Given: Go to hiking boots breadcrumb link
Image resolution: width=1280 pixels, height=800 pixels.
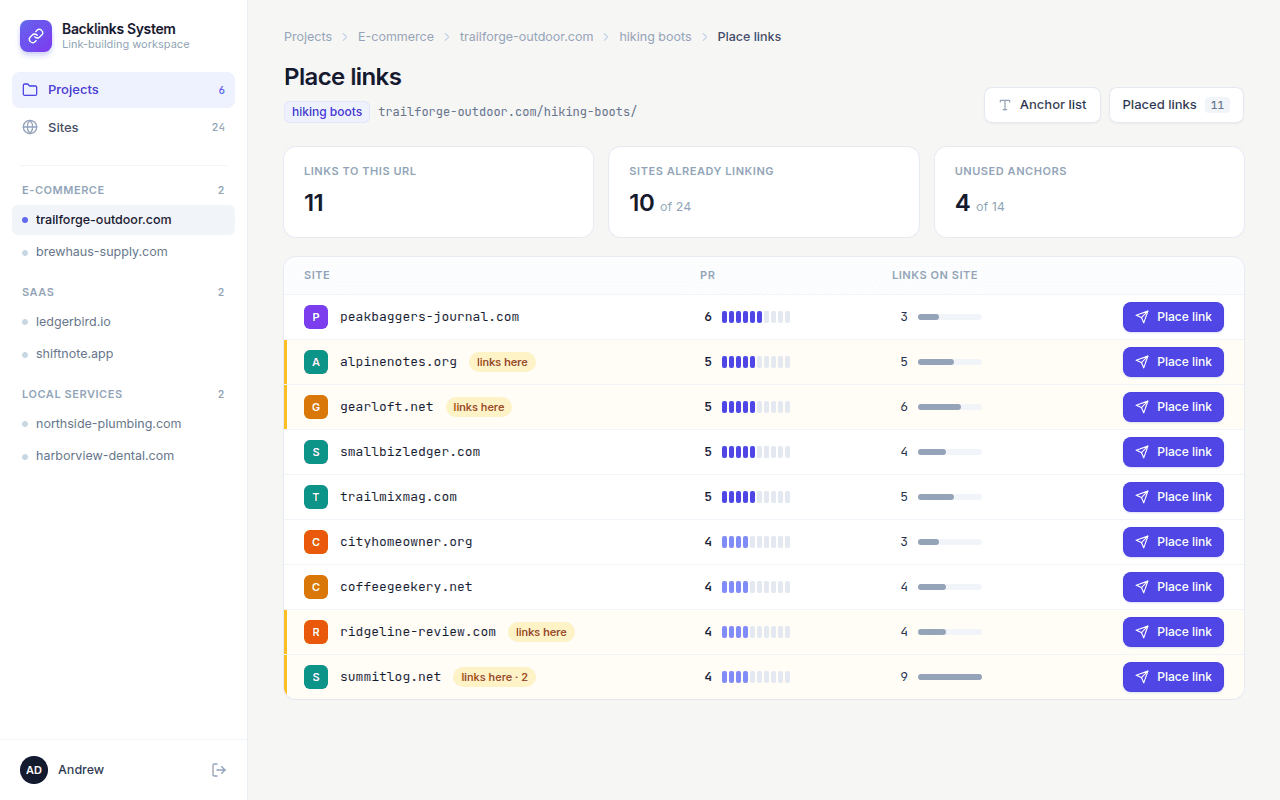Looking at the screenshot, I should [655, 37].
